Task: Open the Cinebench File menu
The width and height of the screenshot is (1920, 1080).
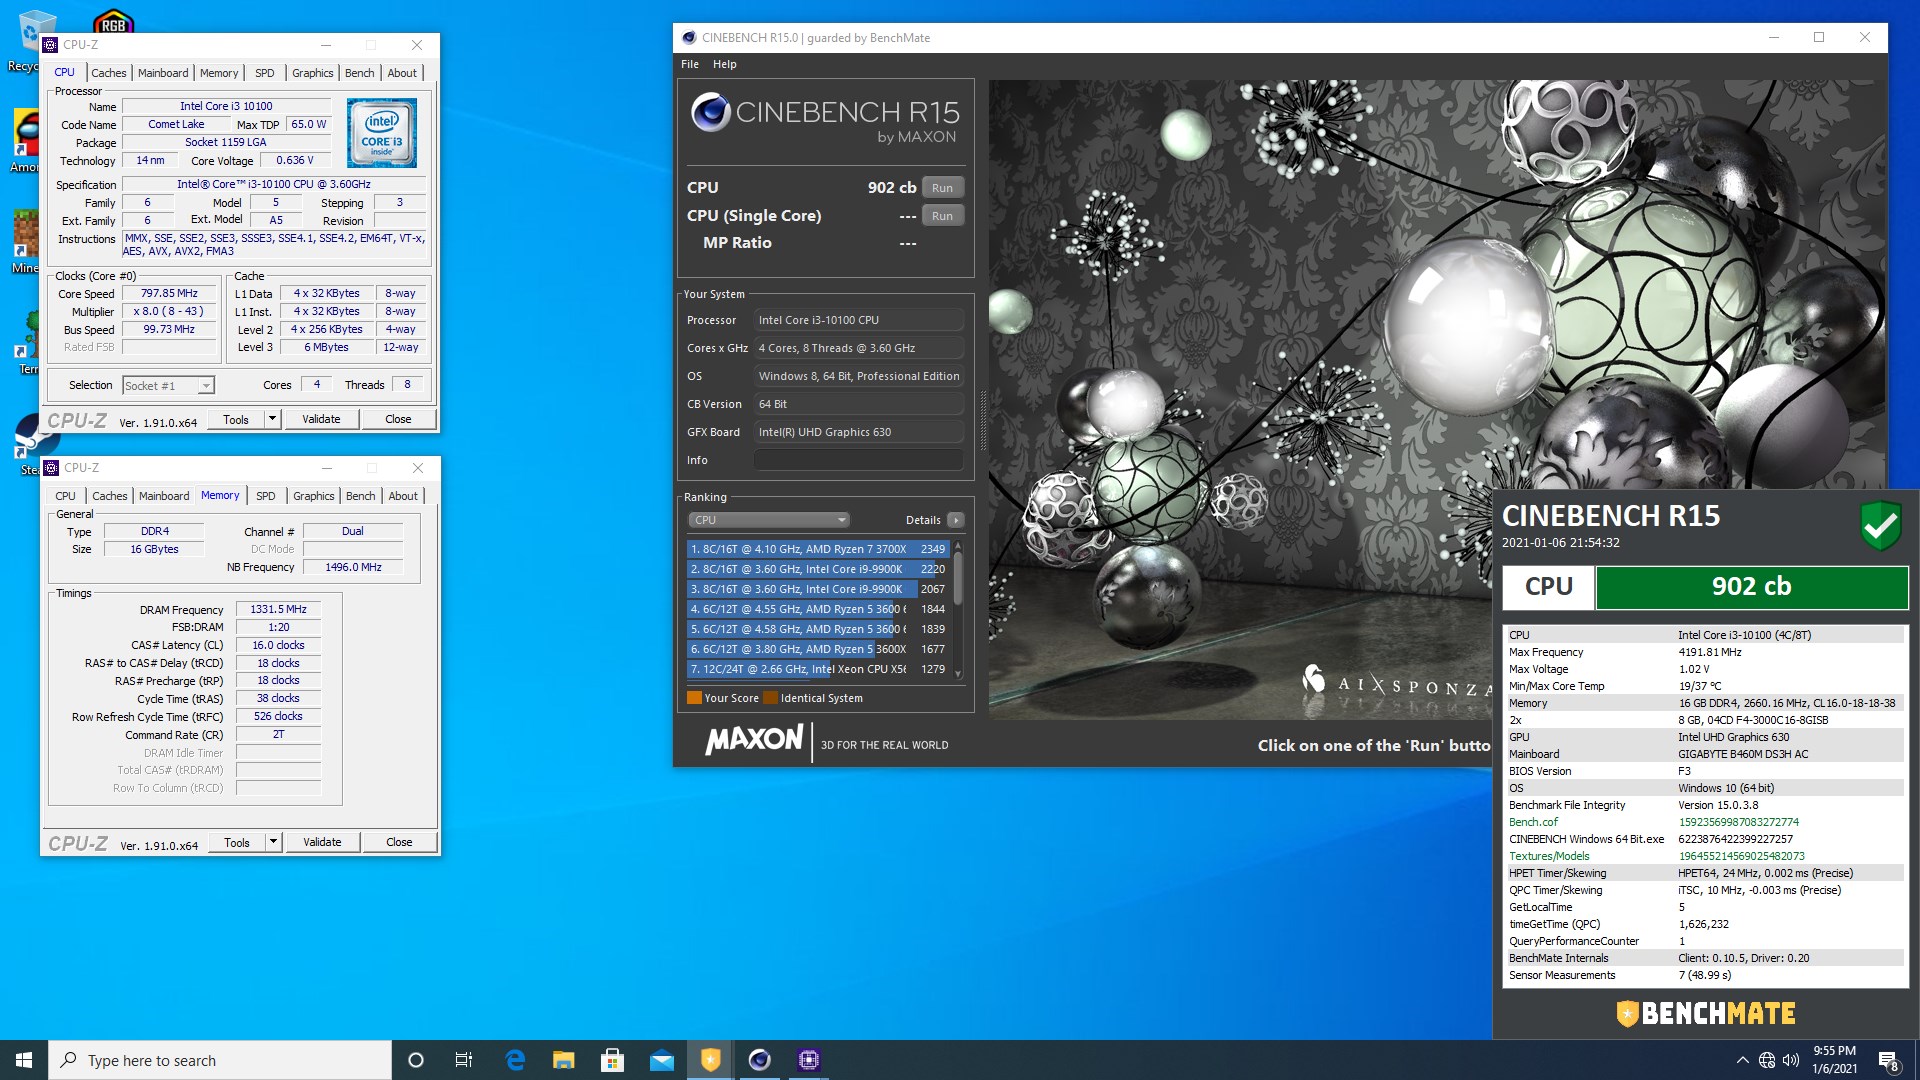Action: coord(690,64)
